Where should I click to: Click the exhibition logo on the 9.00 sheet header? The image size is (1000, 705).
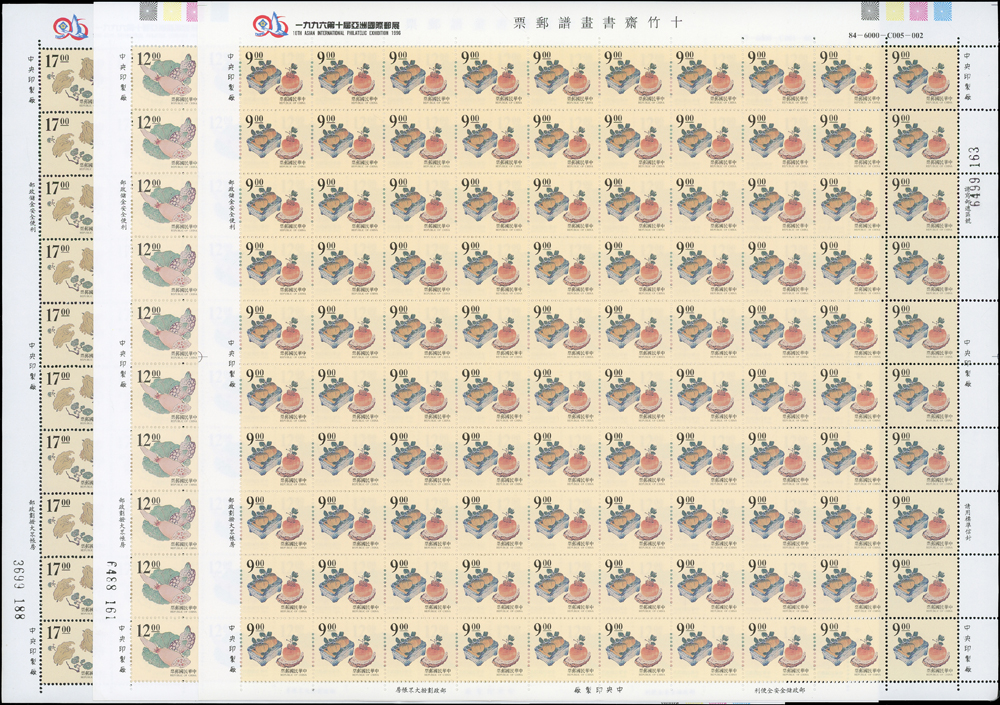[x=263, y=20]
